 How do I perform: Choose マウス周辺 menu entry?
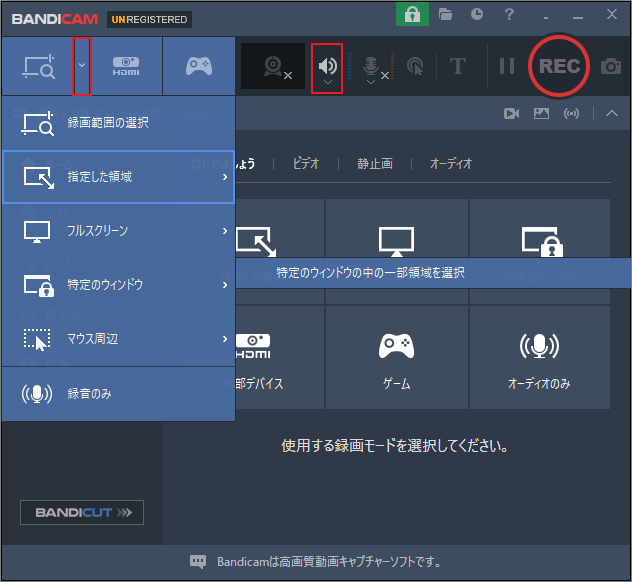(118, 339)
